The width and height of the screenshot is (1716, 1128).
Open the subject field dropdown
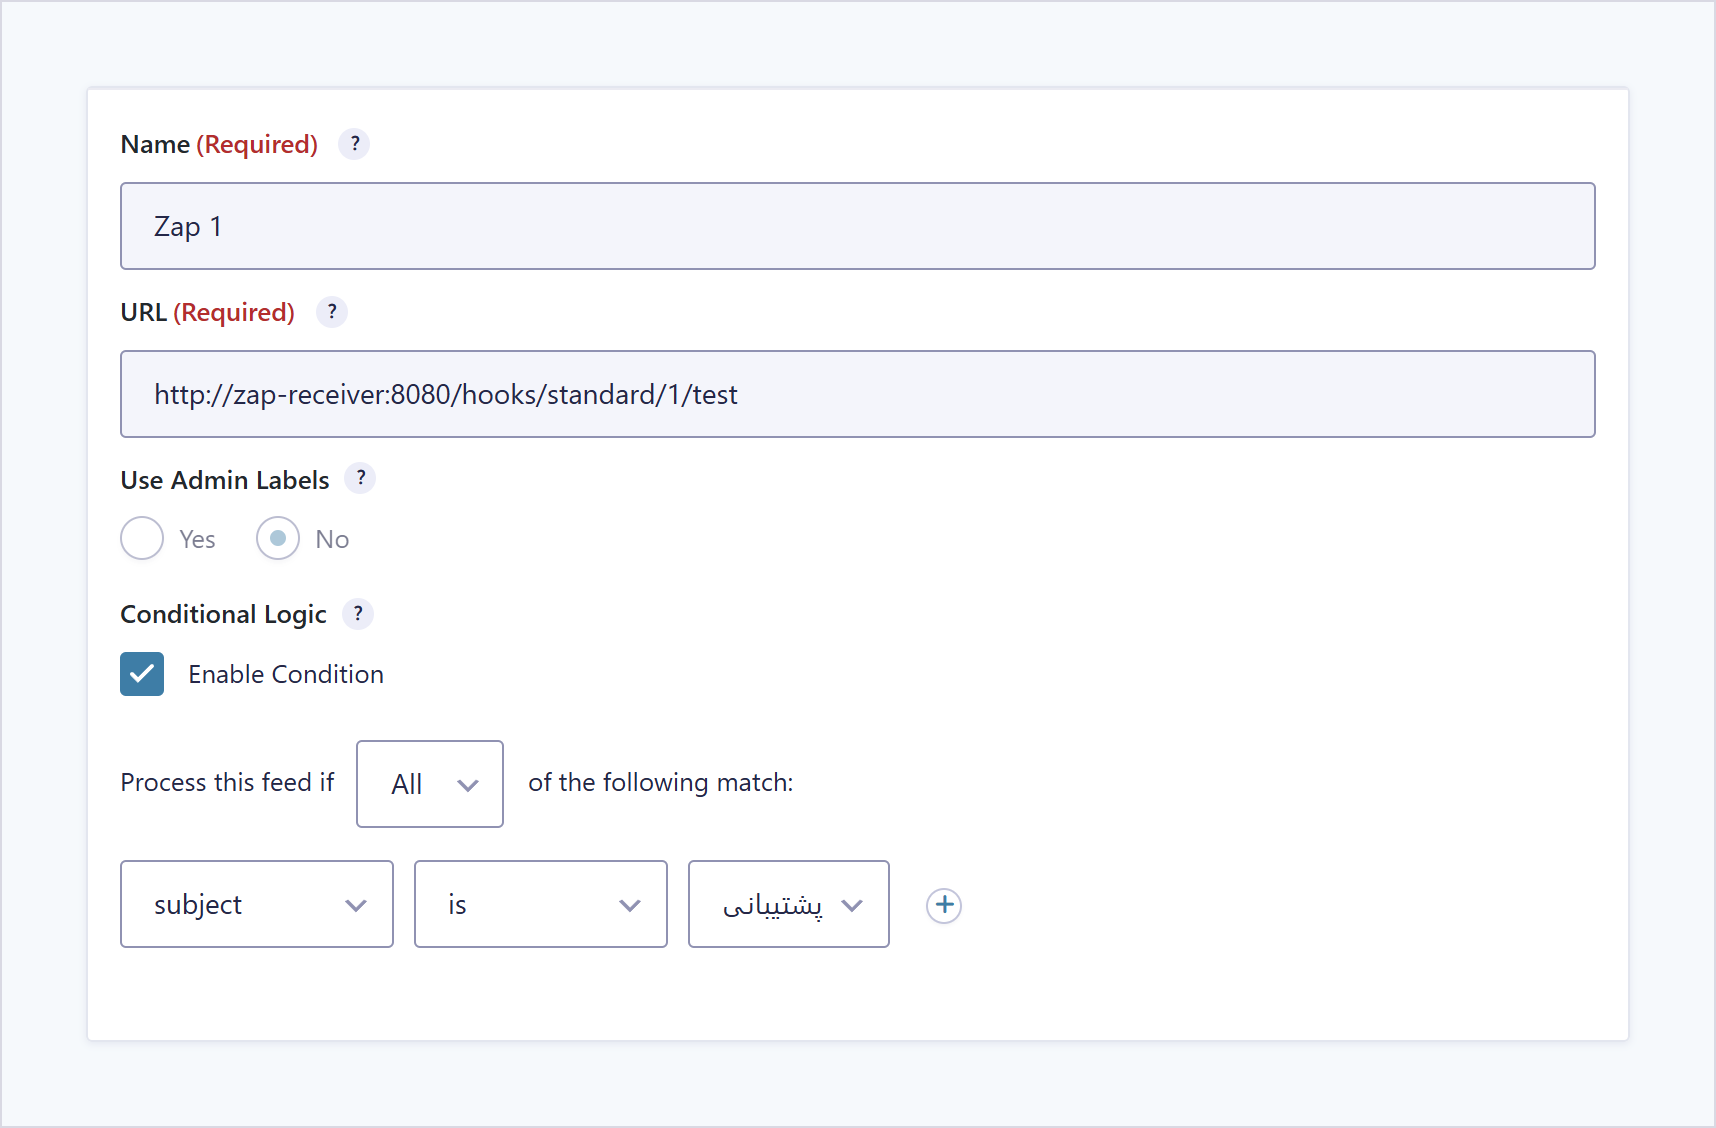click(x=257, y=904)
